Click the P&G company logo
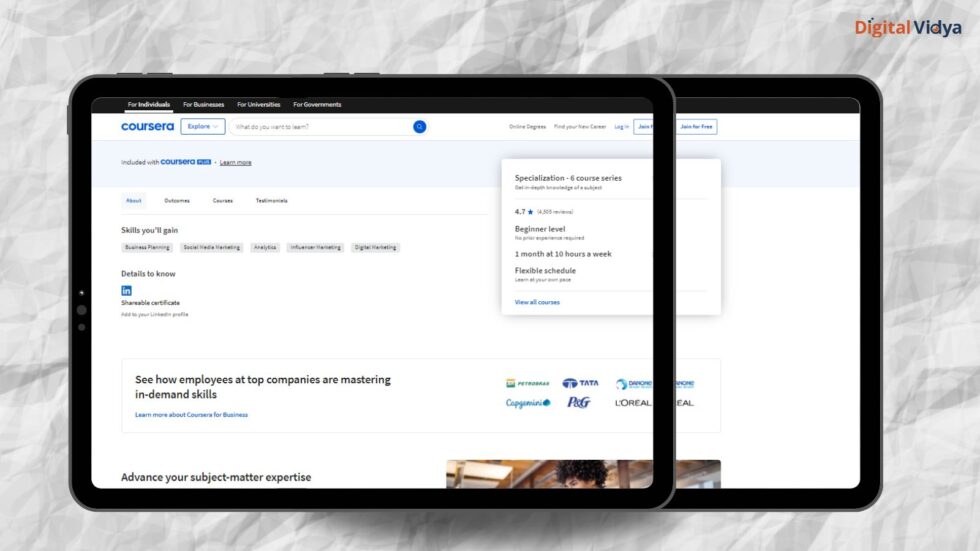Image resolution: width=980 pixels, height=551 pixels. click(x=579, y=402)
